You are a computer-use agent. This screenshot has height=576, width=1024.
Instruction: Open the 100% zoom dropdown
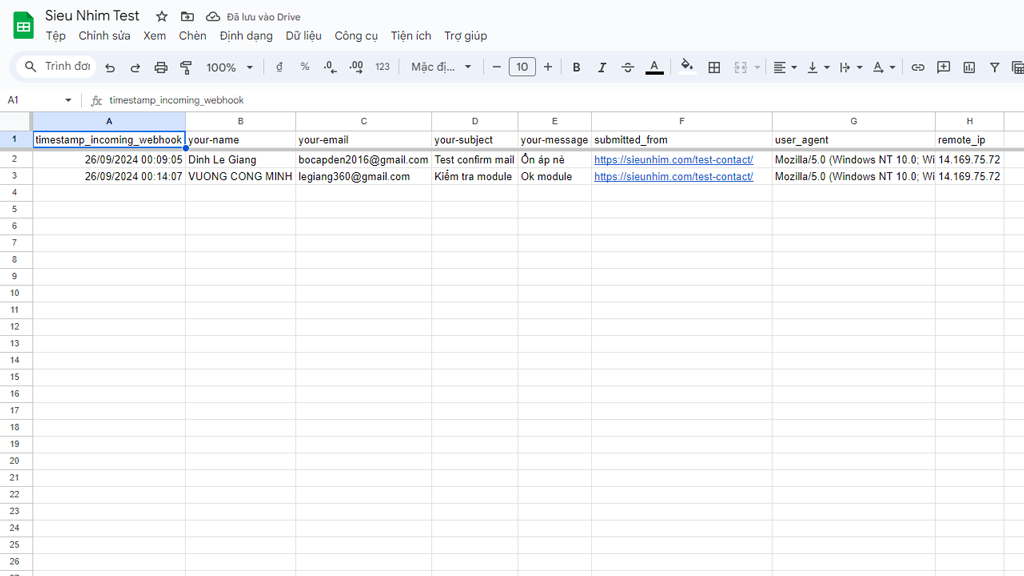pos(230,67)
